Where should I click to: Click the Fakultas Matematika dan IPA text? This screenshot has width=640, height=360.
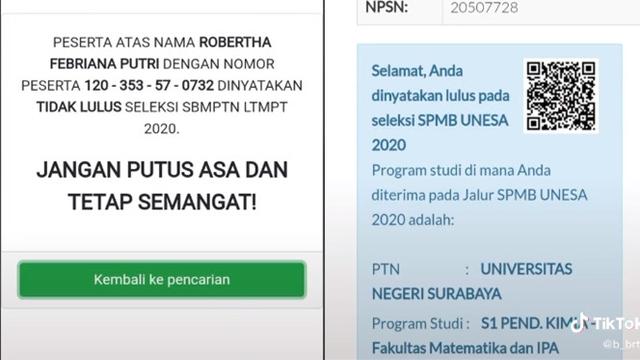(465, 348)
